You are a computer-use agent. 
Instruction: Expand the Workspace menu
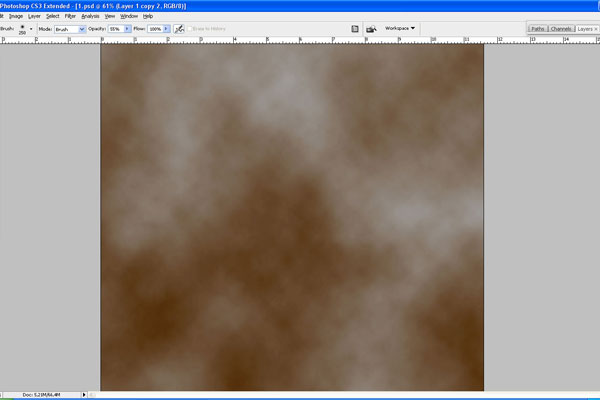400,29
